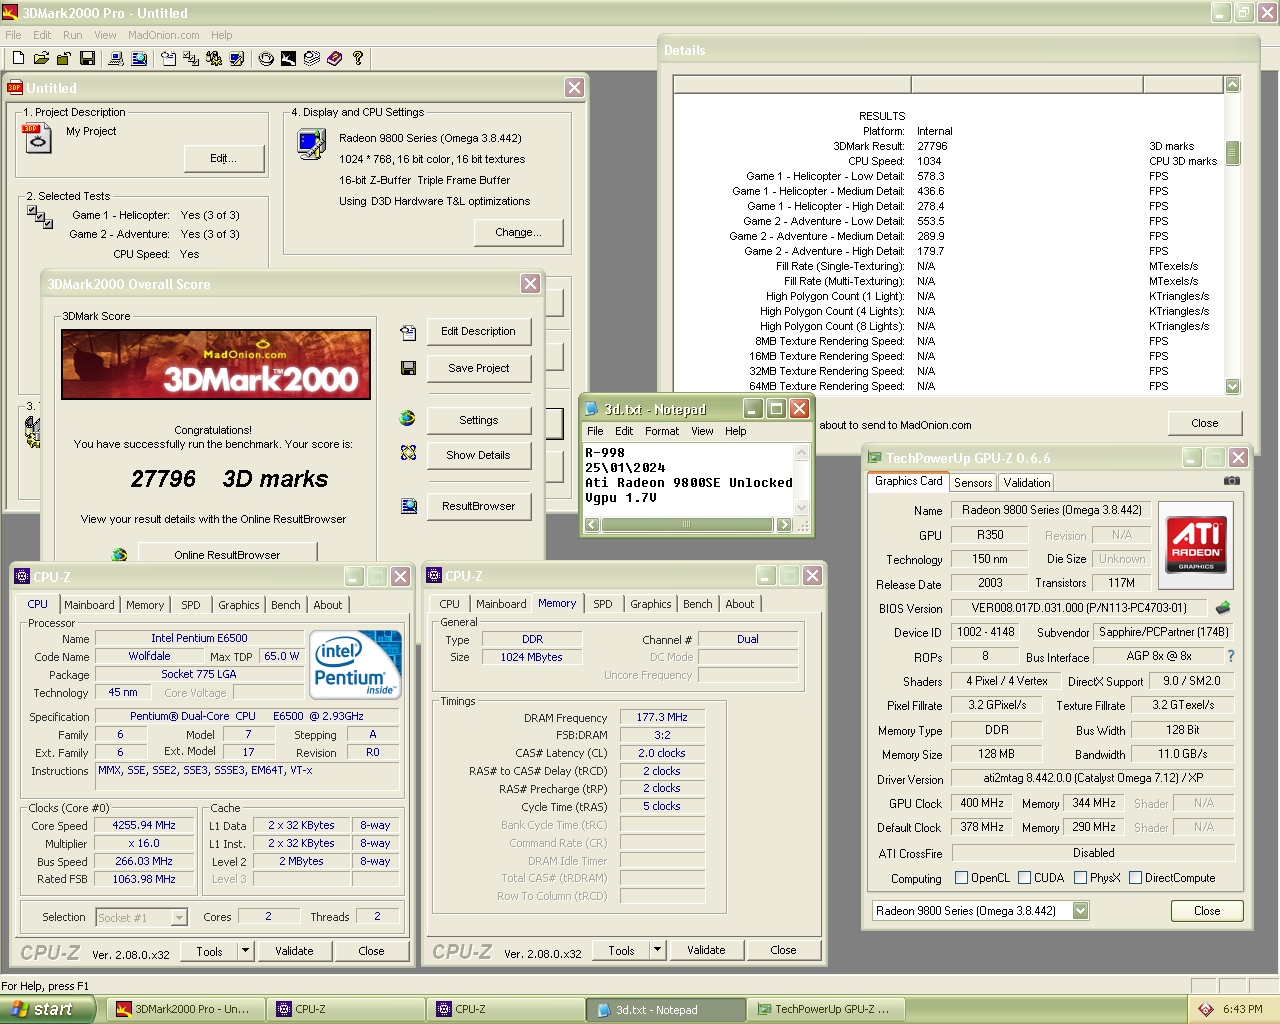Click the Notepad horizontal scrollbar thumb

pos(687,525)
